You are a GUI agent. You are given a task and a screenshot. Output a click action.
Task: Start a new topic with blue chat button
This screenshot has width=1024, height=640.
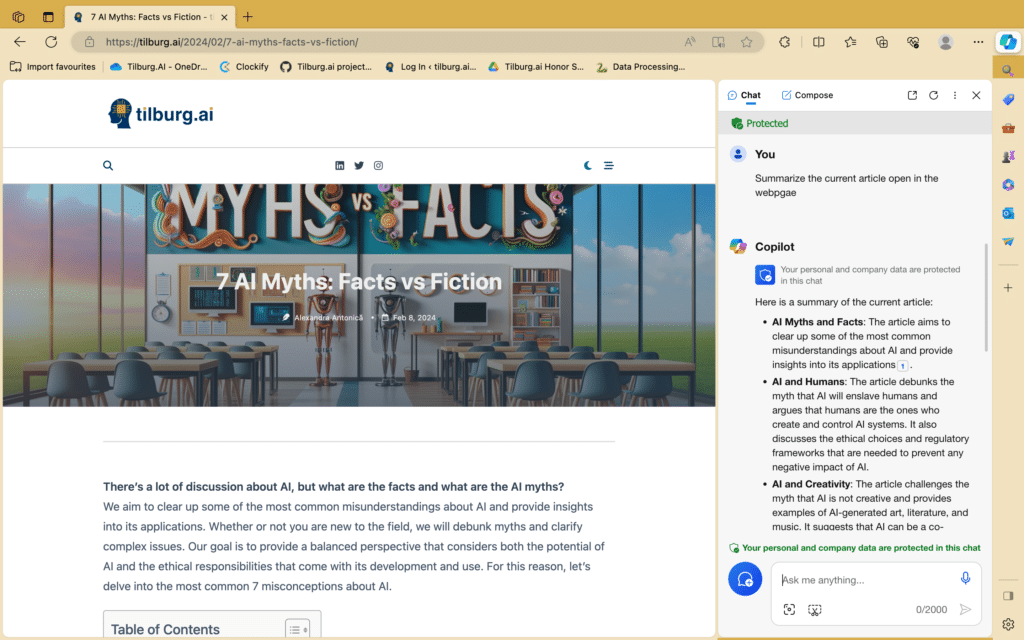745,579
